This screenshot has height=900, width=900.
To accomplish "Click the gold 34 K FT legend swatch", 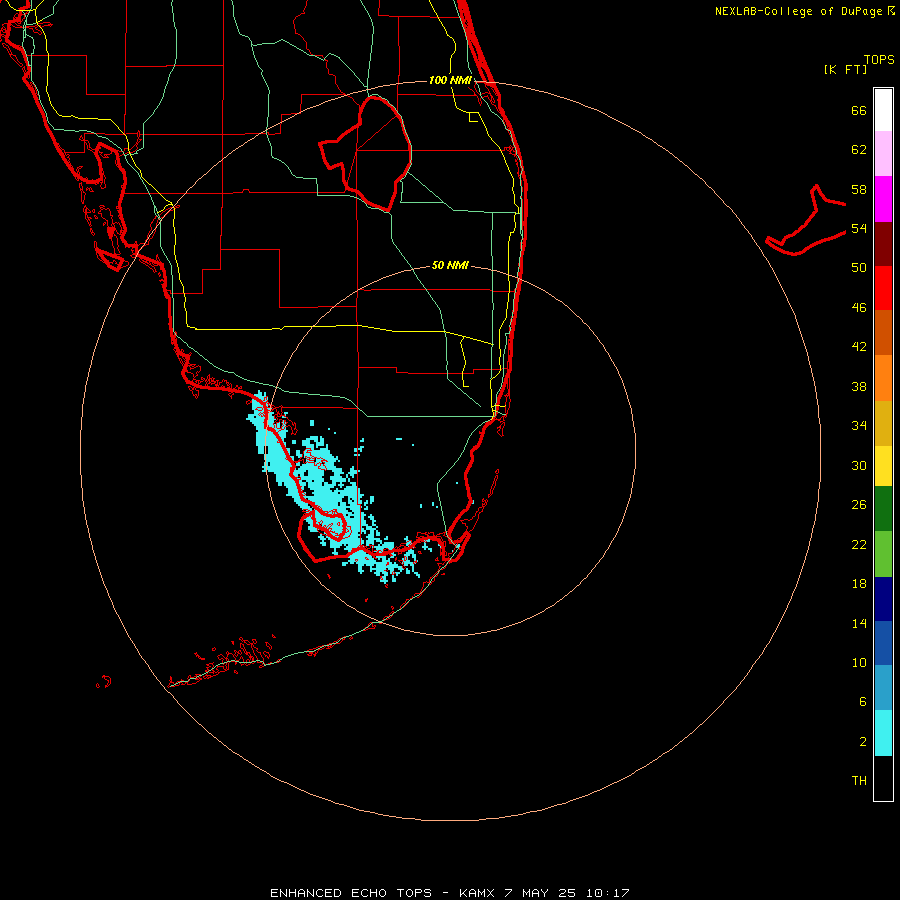I will coord(883,422).
